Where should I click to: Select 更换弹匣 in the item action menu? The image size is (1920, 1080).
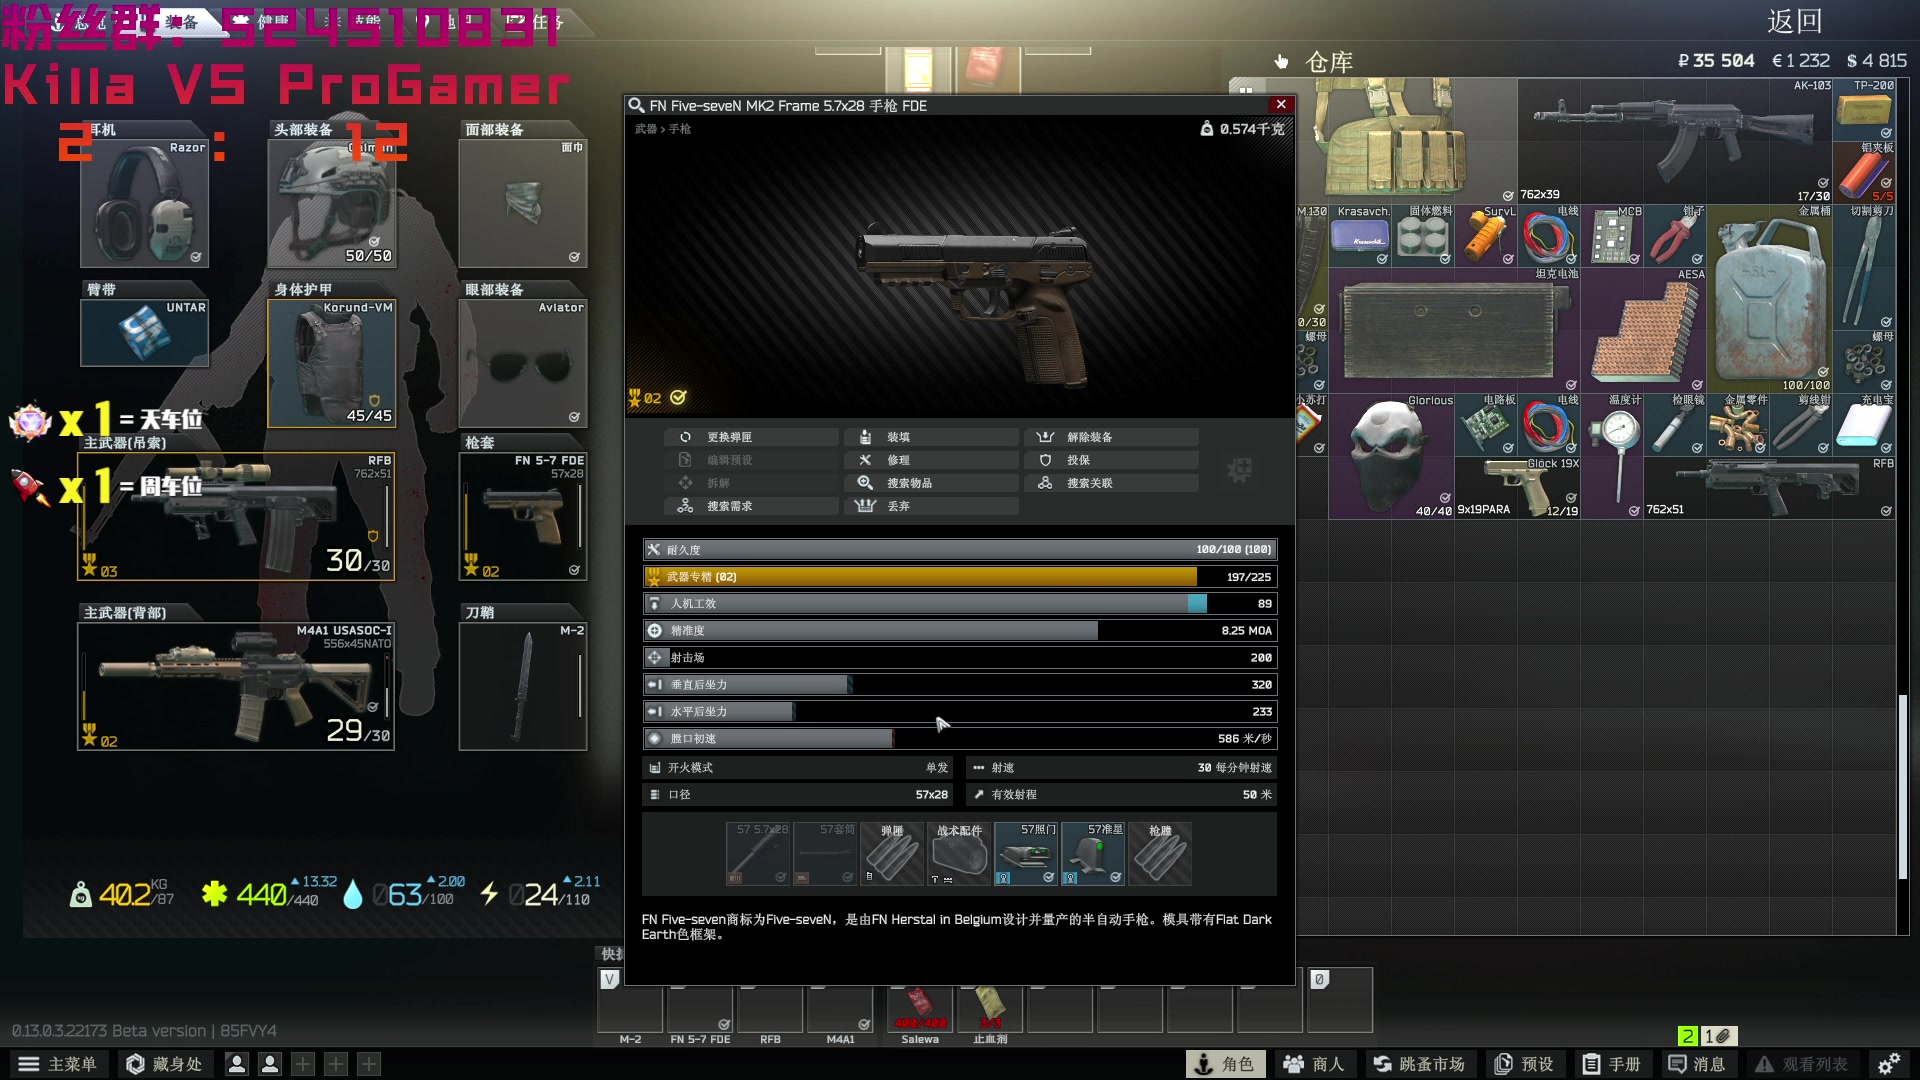pyautogui.click(x=750, y=437)
